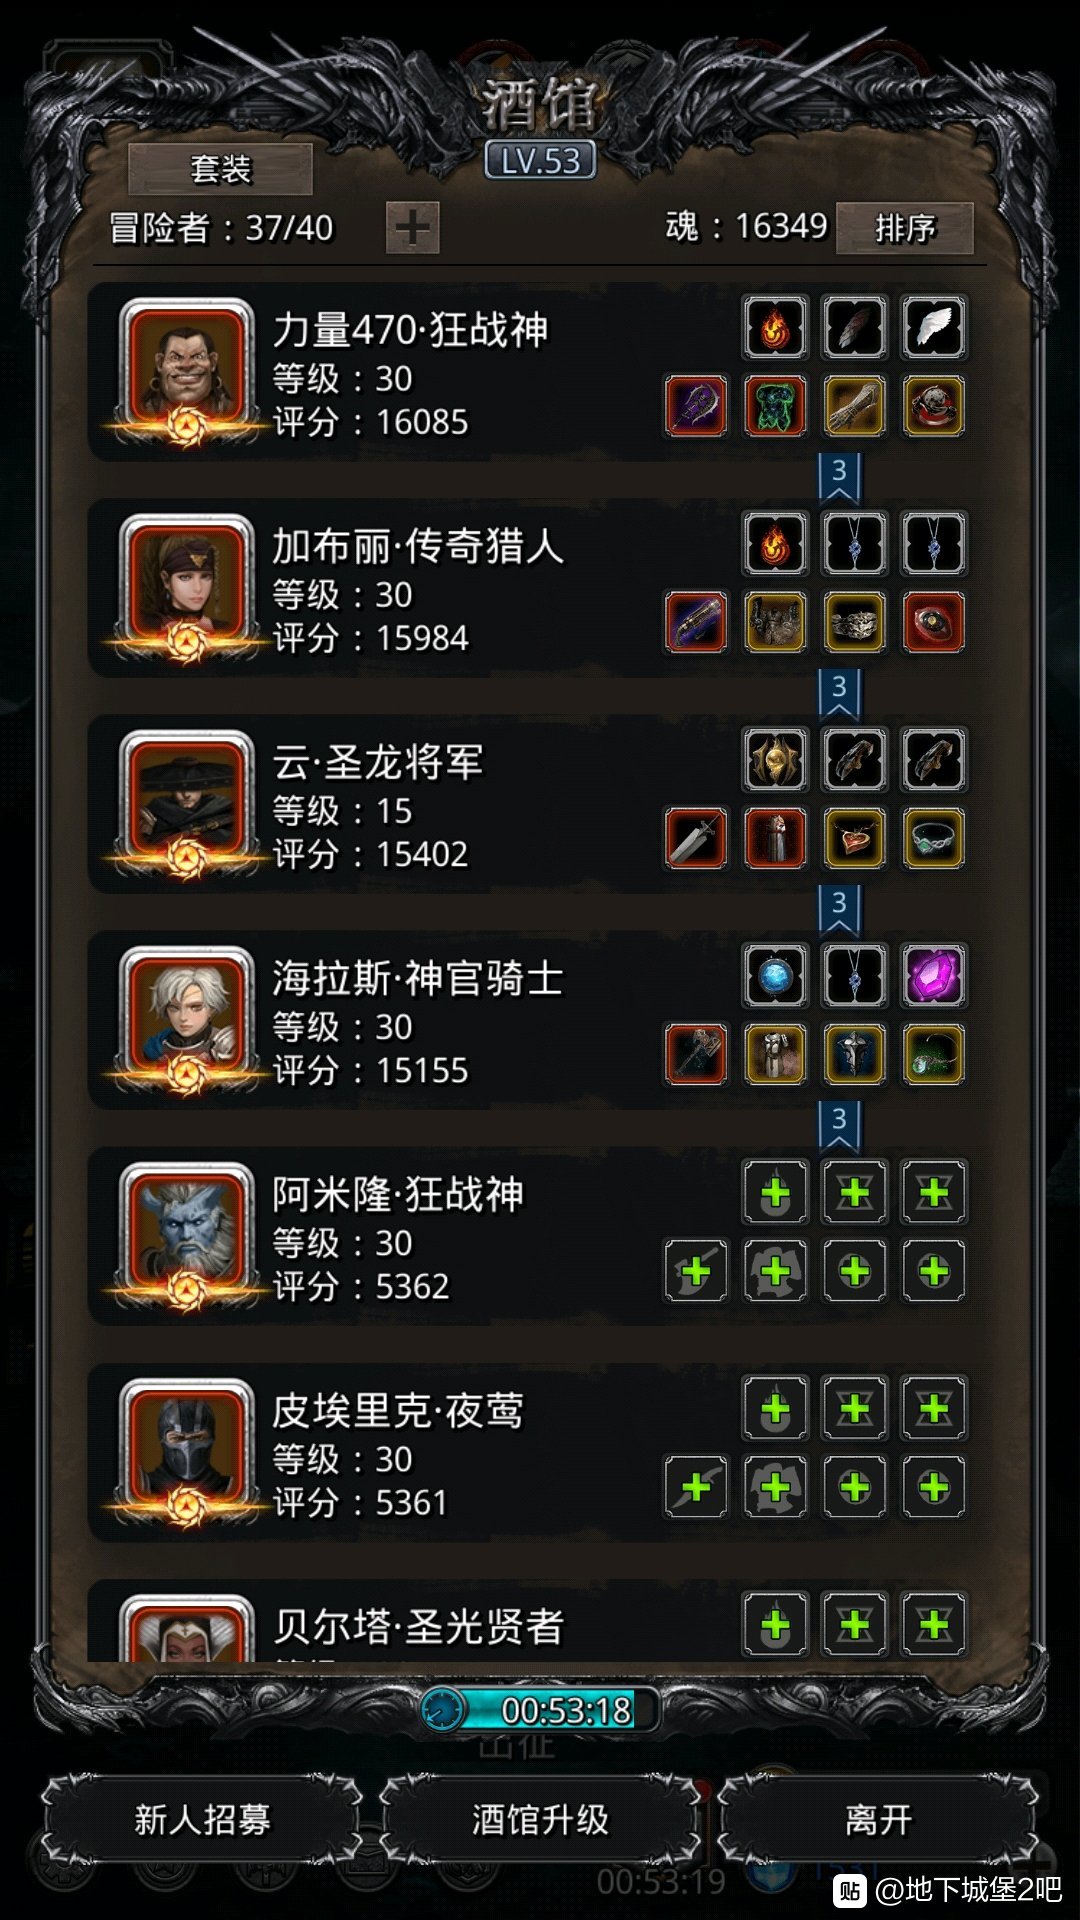Add weapon to 阿米隆·狂战神's empty slot

pyautogui.click(x=696, y=1271)
